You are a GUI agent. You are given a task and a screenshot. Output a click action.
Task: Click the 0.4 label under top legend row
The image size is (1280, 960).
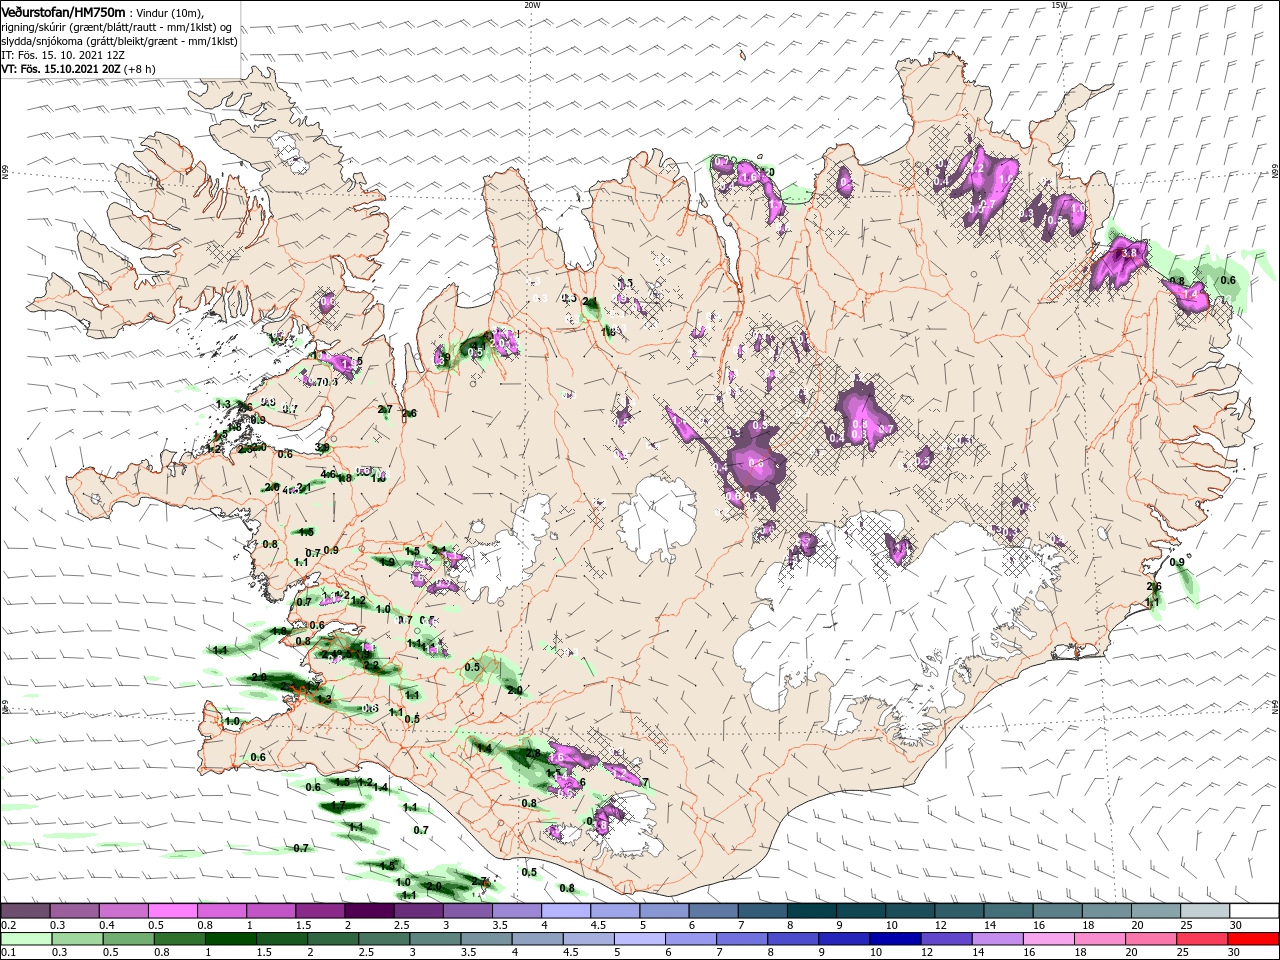pyautogui.click(x=107, y=925)
